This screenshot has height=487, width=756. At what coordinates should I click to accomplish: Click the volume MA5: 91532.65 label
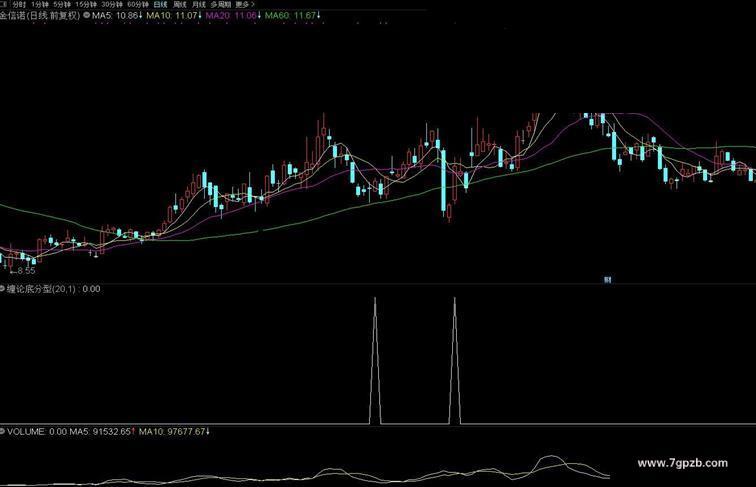[x=102, y=432]
